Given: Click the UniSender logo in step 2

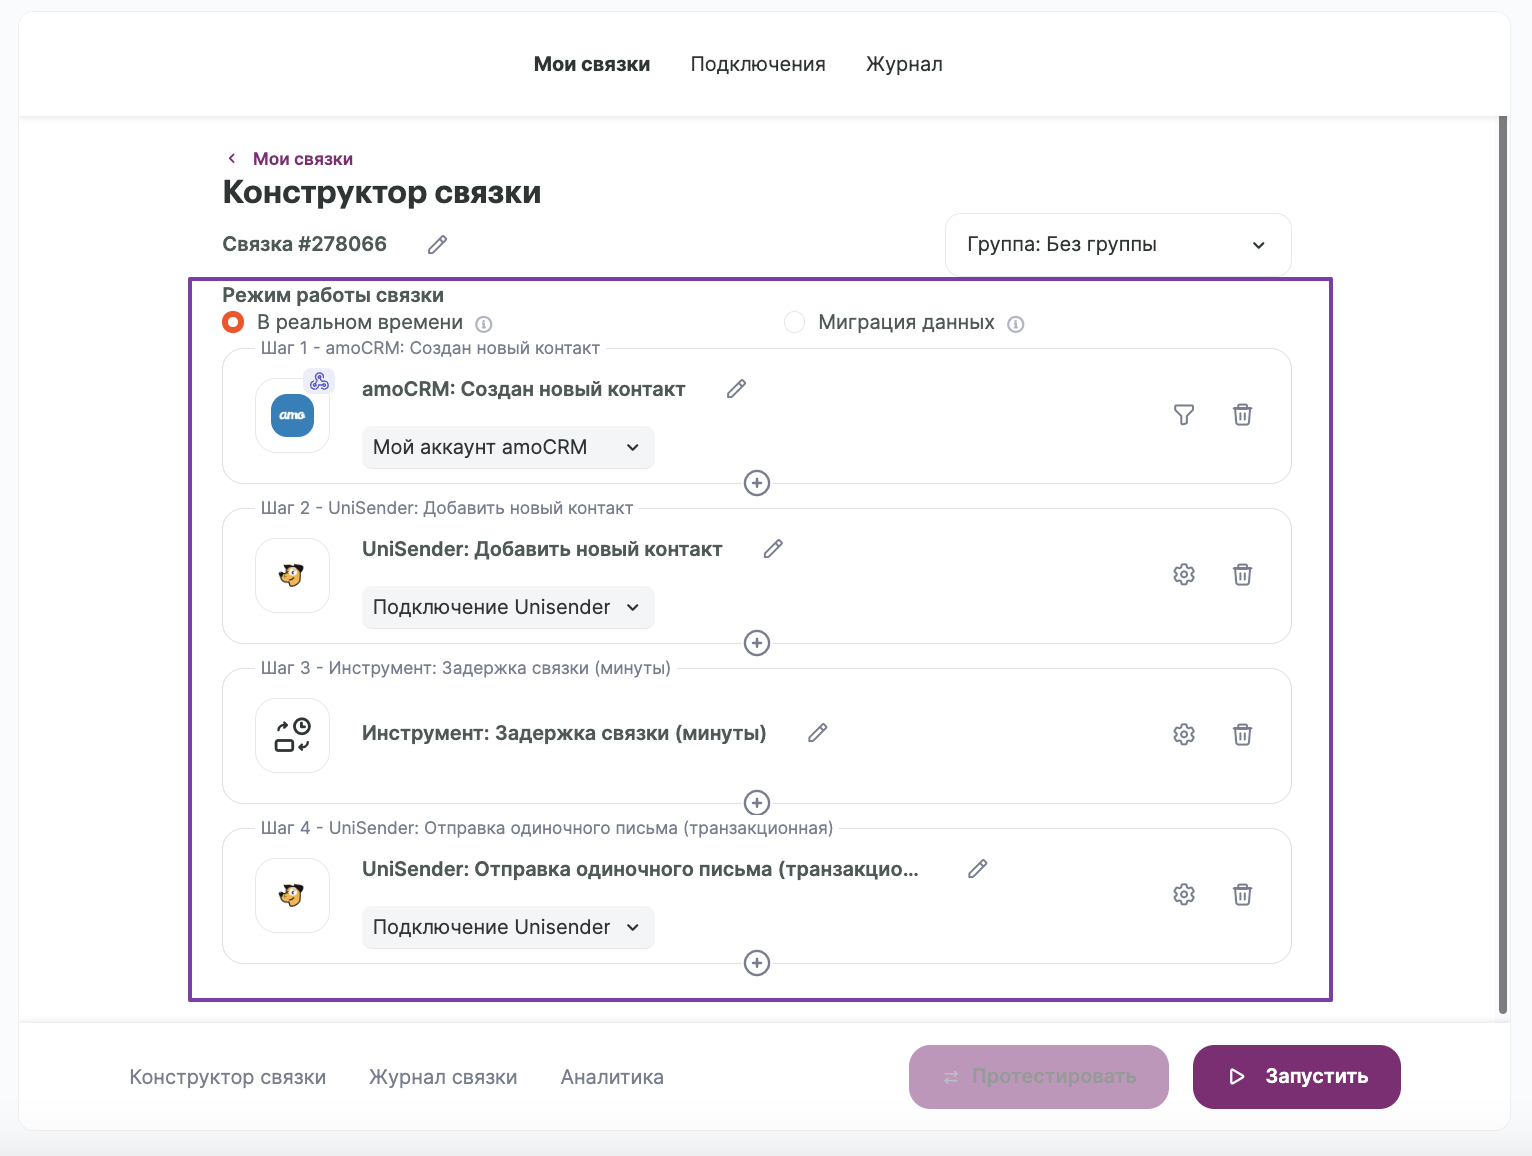Looking at the screenshot, I should click(292, 575).
